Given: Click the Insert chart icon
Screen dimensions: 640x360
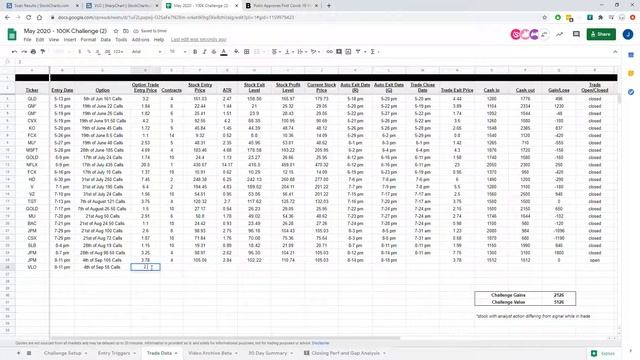Looking at the screenshot, I should [x=348, y=52].
